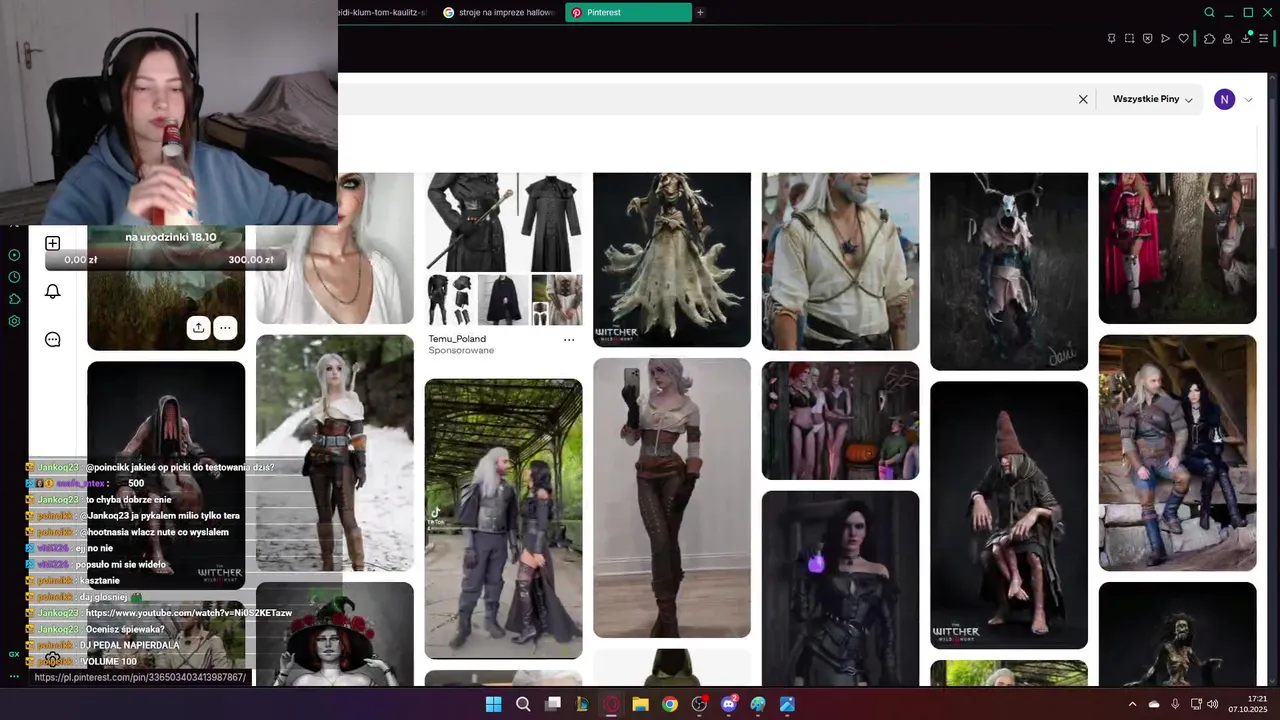Show hidden system tray icons chevron
The image size is (1280, 720).
pos(1132,704)
